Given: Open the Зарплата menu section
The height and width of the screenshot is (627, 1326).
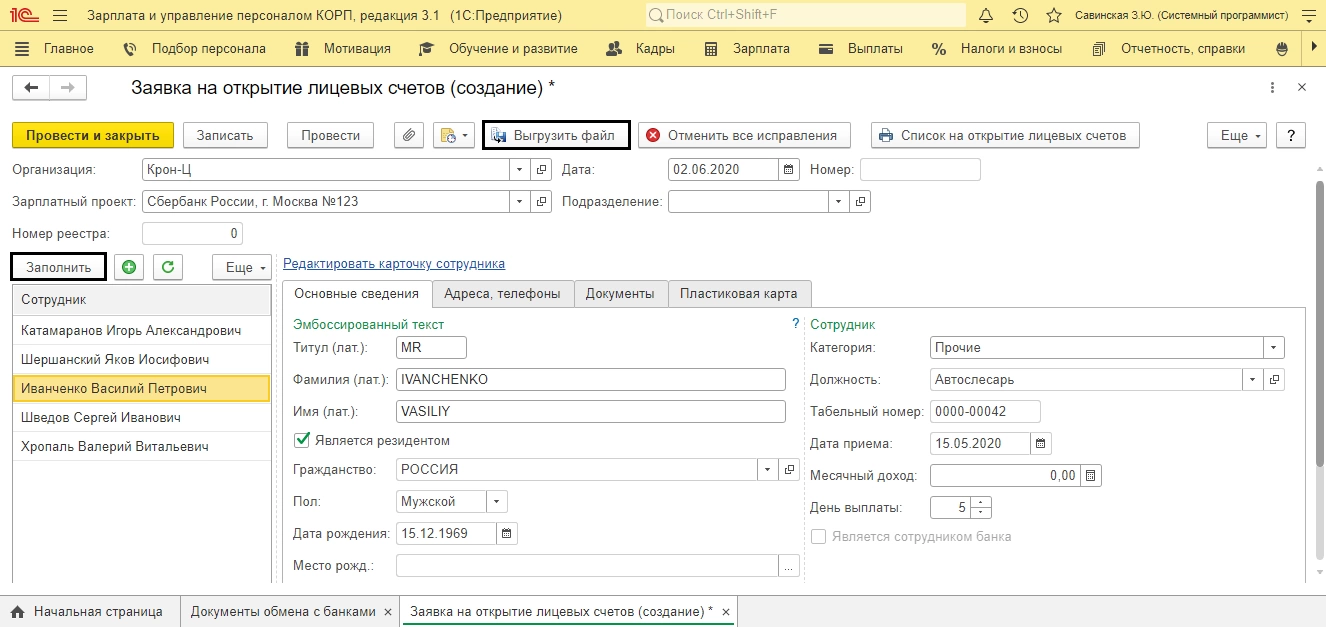Looking at the screenshot, I should click(760, 48).
